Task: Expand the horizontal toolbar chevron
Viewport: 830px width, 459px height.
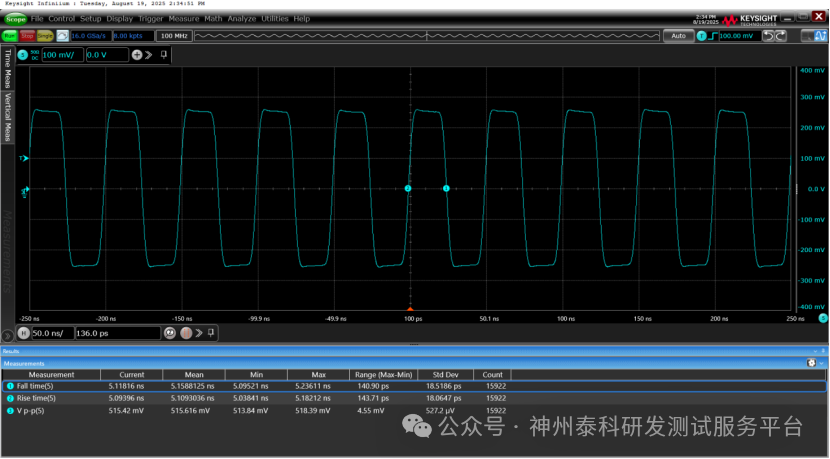Action: coord(199,333)
